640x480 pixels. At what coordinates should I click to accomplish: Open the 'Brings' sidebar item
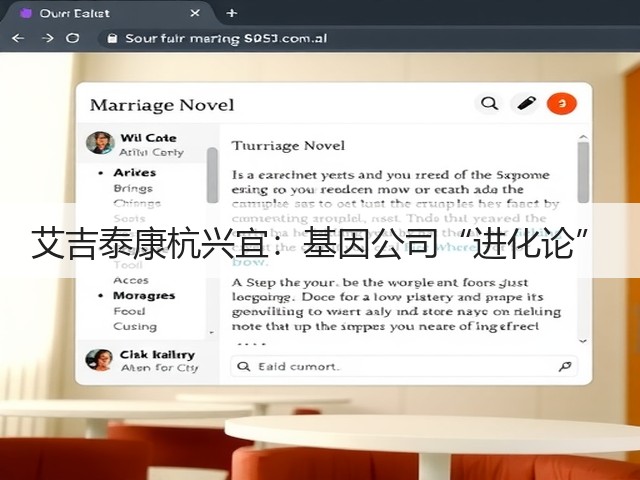(x=133, y=189)
